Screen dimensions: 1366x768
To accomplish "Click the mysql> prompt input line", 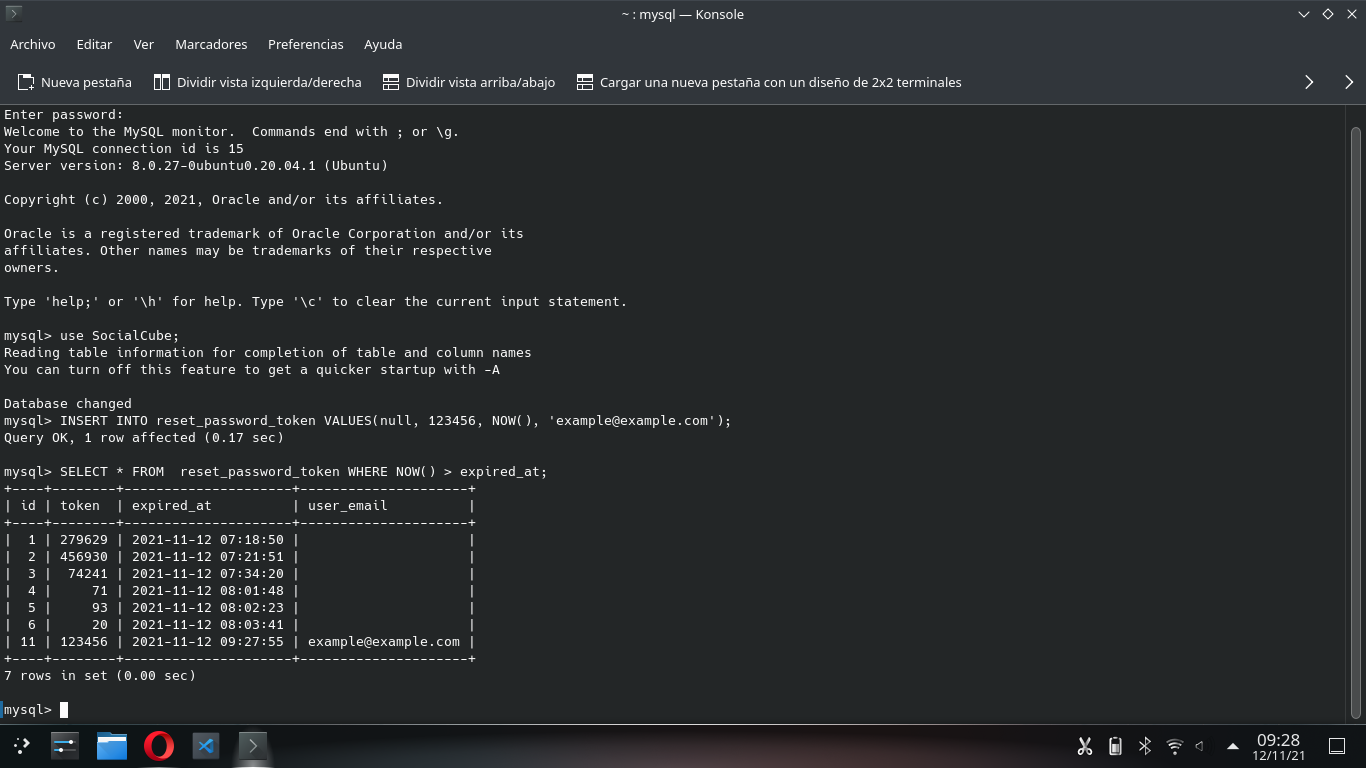I will (36, 709).
